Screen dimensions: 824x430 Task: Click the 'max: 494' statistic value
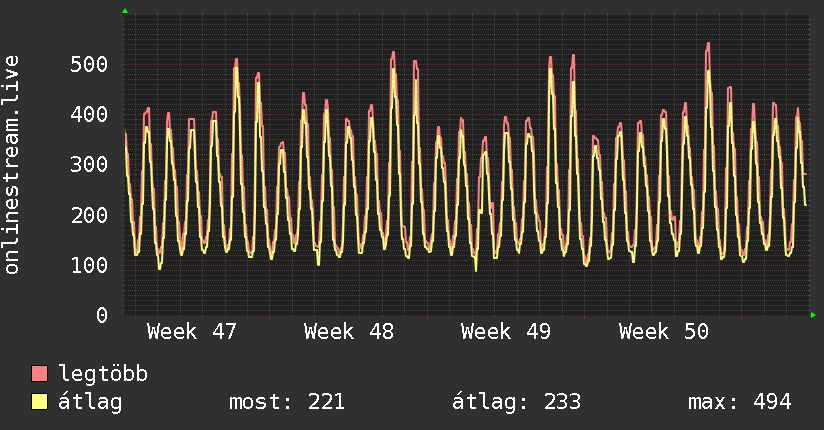tap(740, 402)
